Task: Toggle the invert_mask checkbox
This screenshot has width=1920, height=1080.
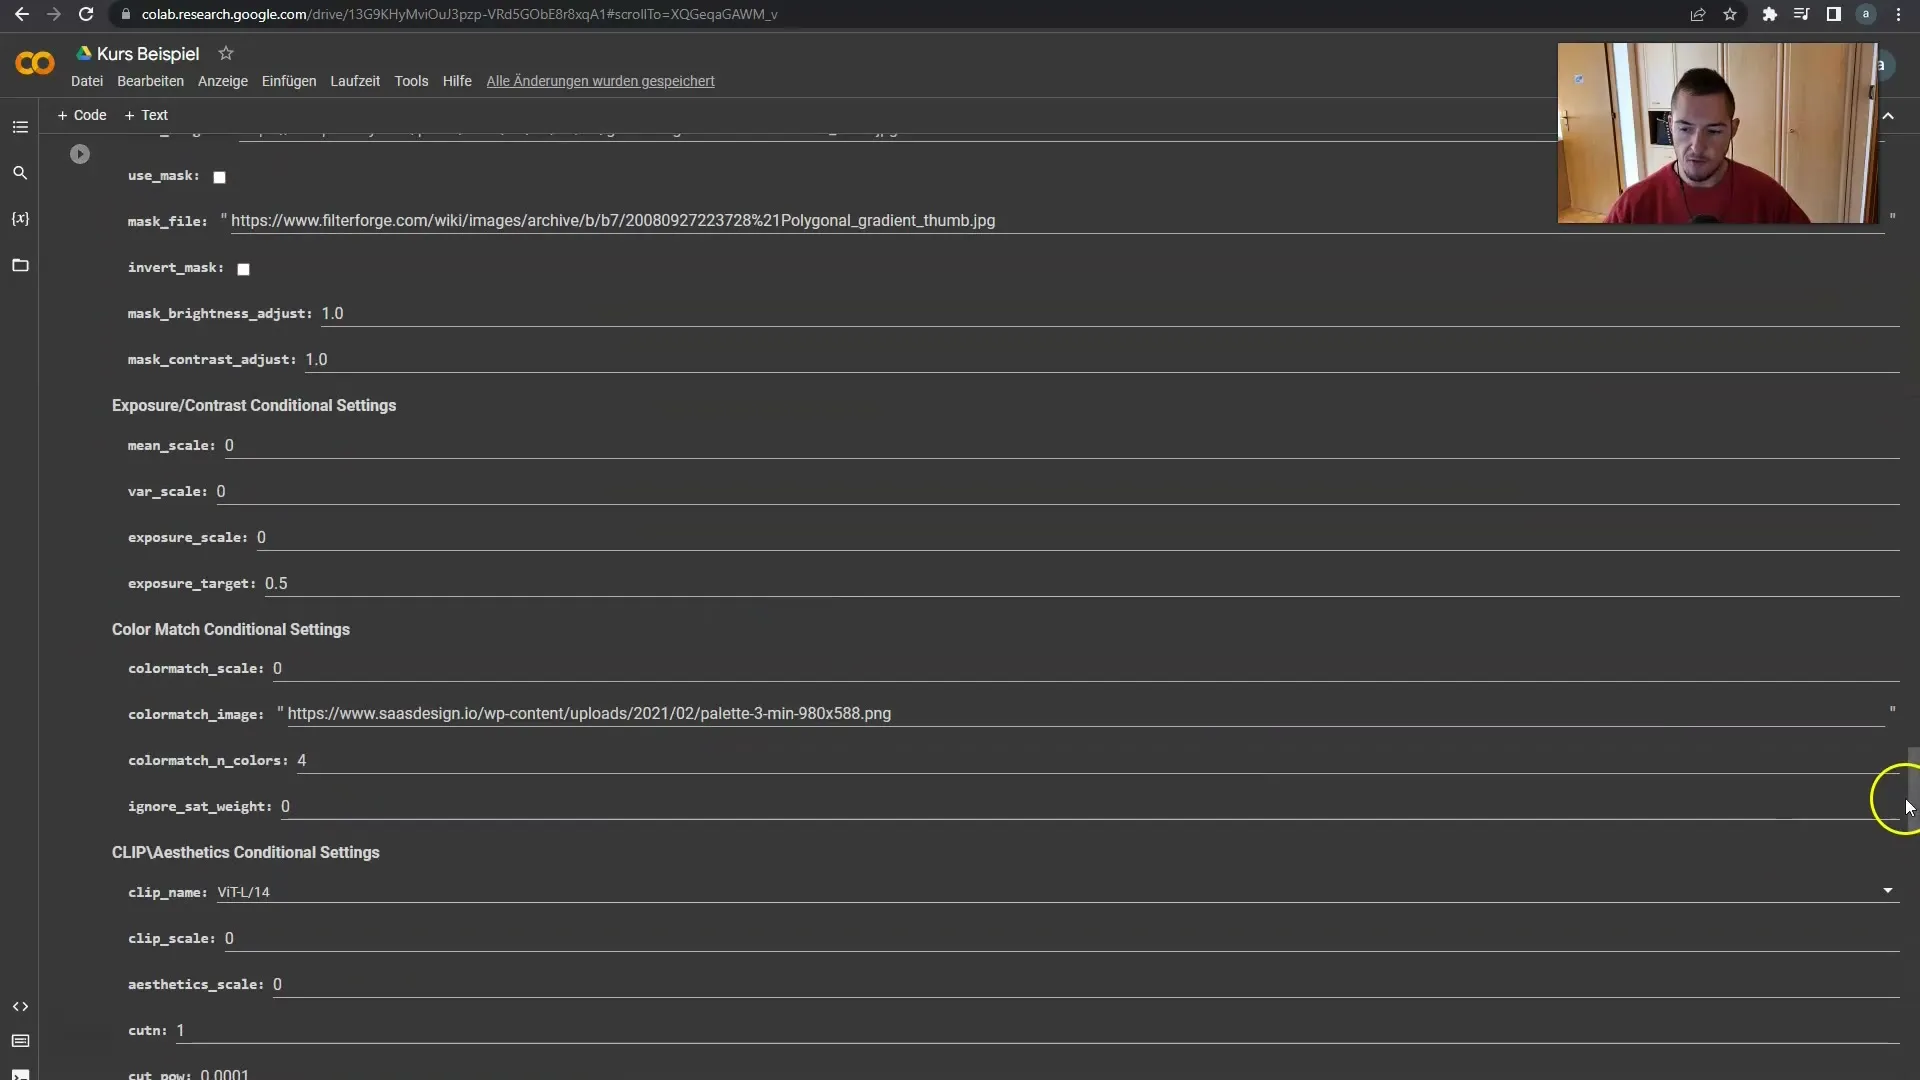Action: (x=243, y=269)
